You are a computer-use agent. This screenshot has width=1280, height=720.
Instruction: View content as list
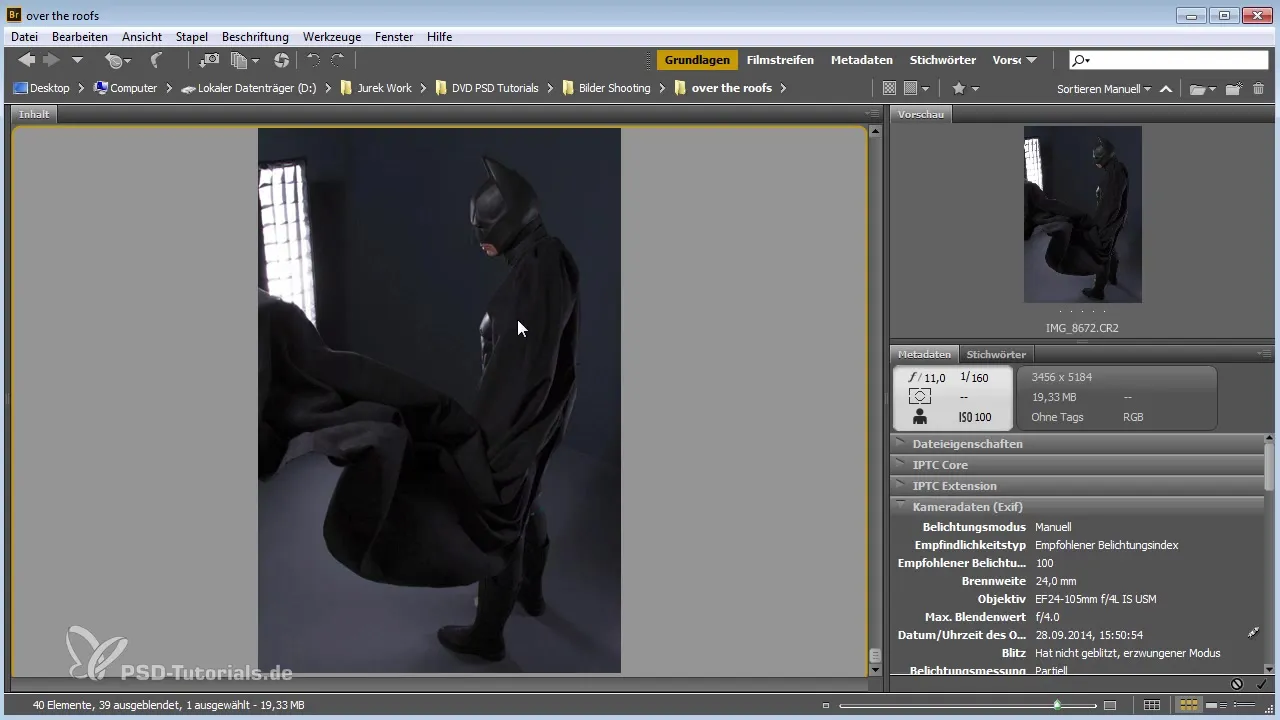tap(1245, 705)
